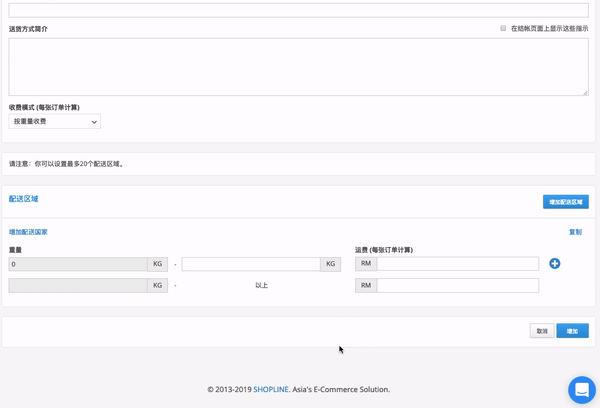Image resolution: width=600 pixels, height=408 pixels.
Task: Focus the delivery method description textarea
Action: pos(298,67)
